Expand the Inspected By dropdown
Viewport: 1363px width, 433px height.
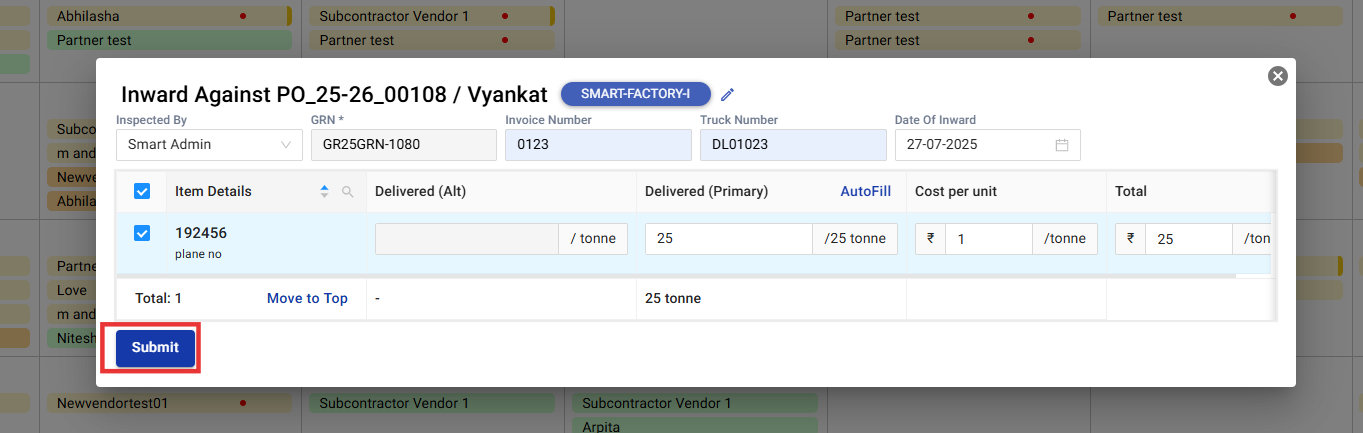coord(209,144)
